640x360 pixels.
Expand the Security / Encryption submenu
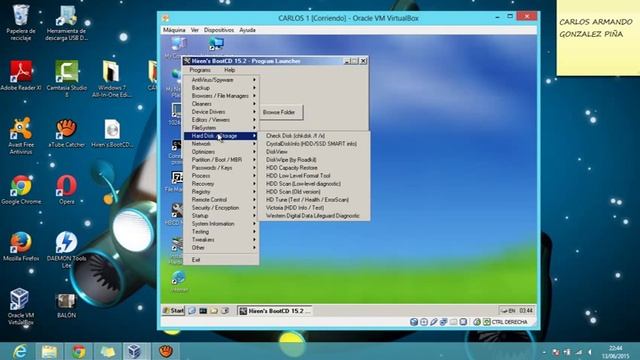click(x=221, y=207)
